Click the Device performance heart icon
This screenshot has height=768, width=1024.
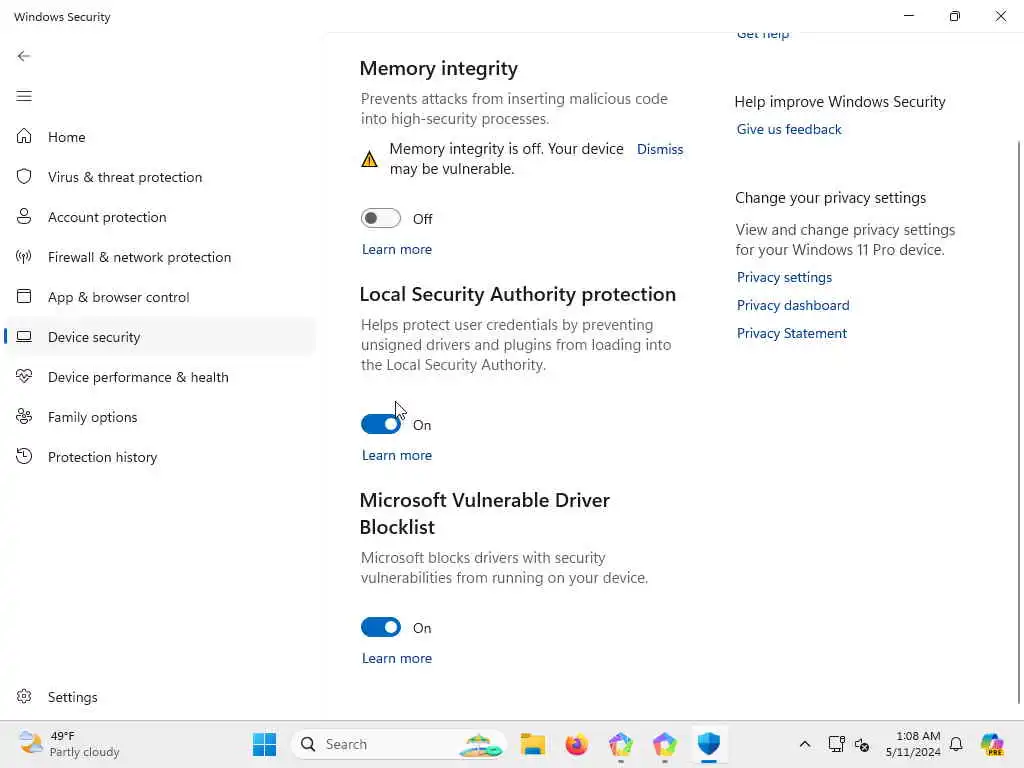pyautogui.click(x=24, y=377)
